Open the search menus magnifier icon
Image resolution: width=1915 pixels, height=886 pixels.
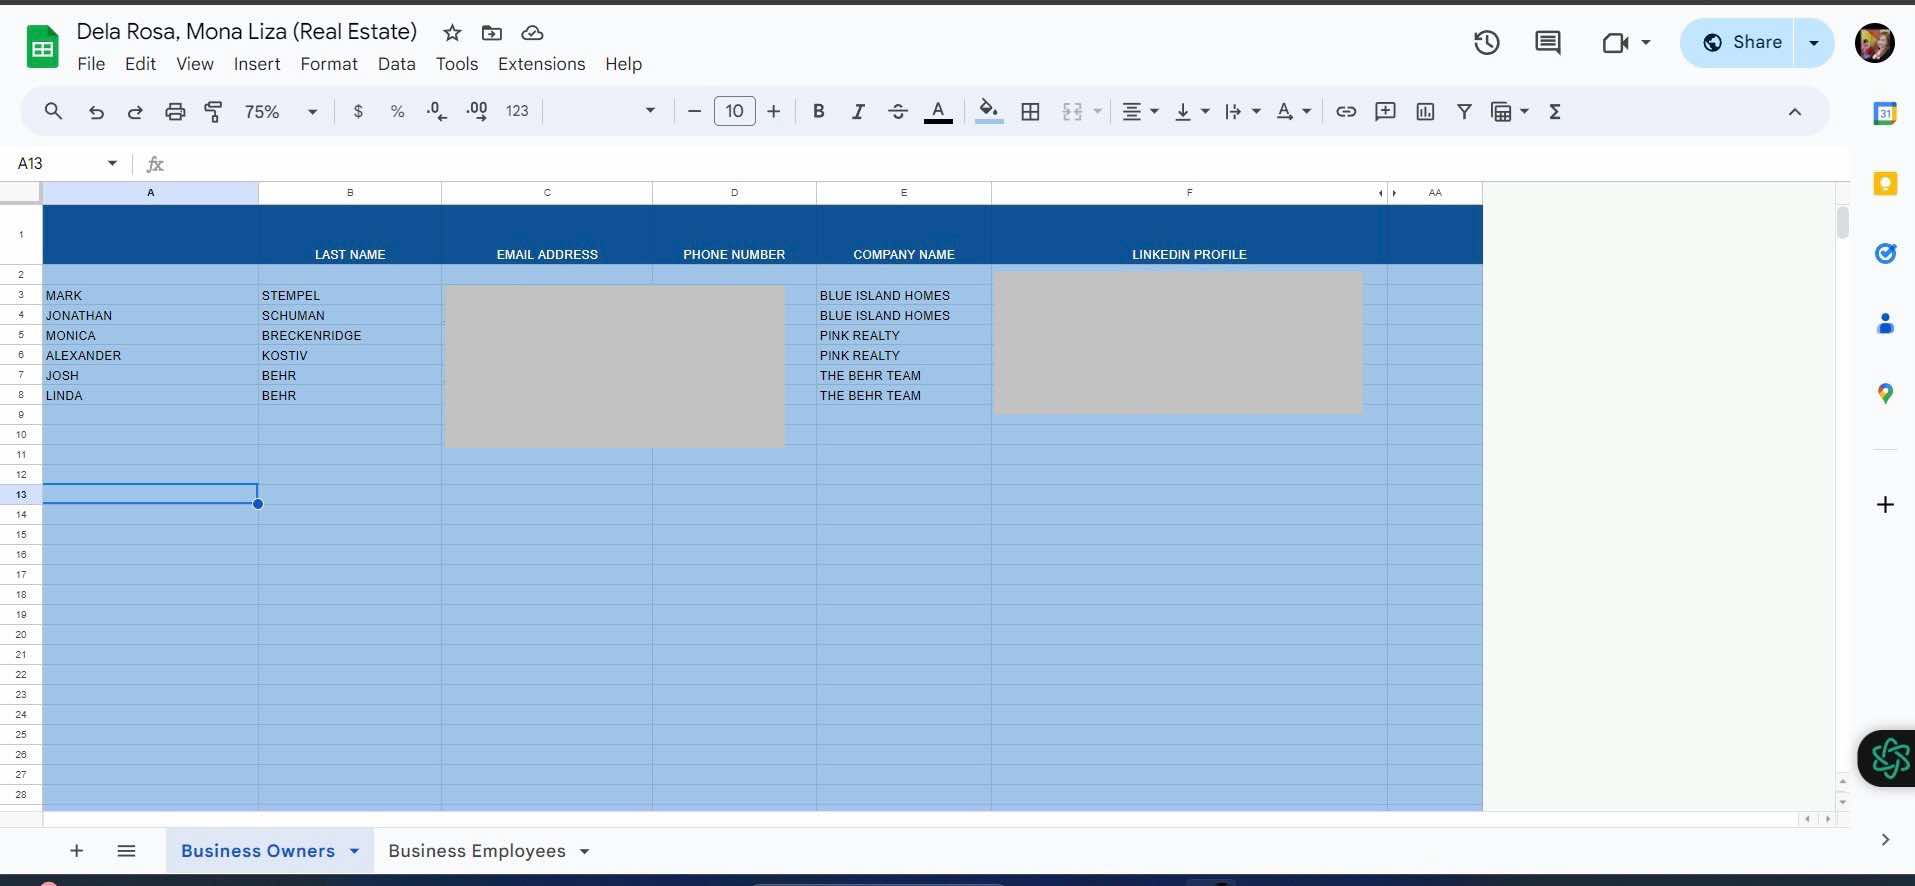pyautogui.click(x=54, y=112)
